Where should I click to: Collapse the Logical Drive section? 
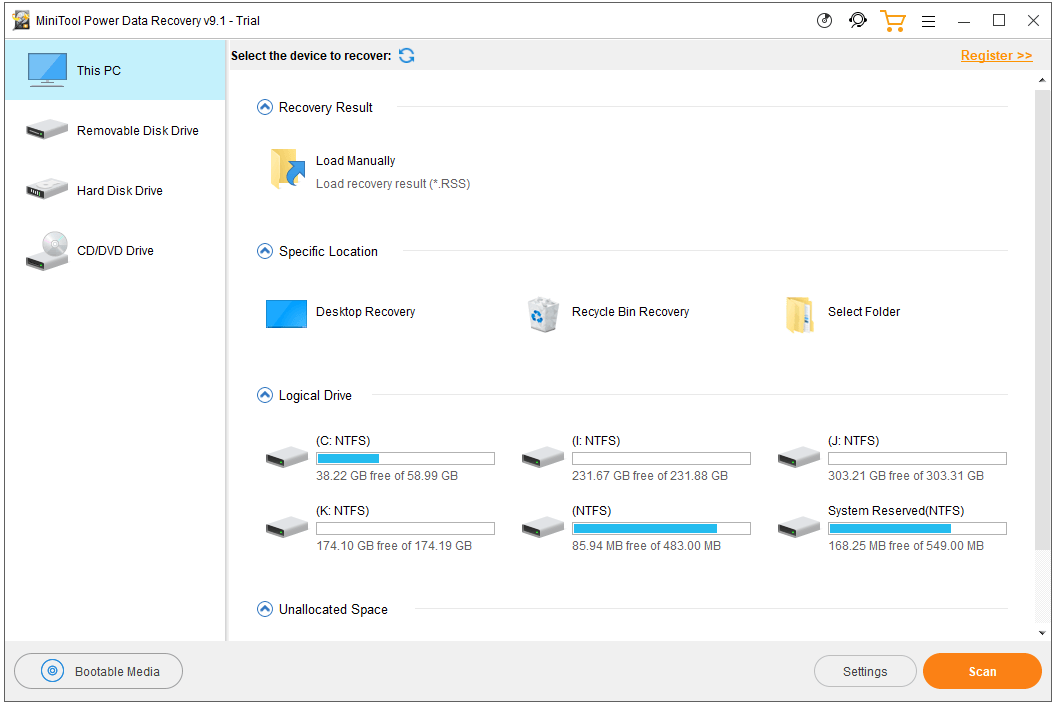pyautogui.click(x=265, y=395)
